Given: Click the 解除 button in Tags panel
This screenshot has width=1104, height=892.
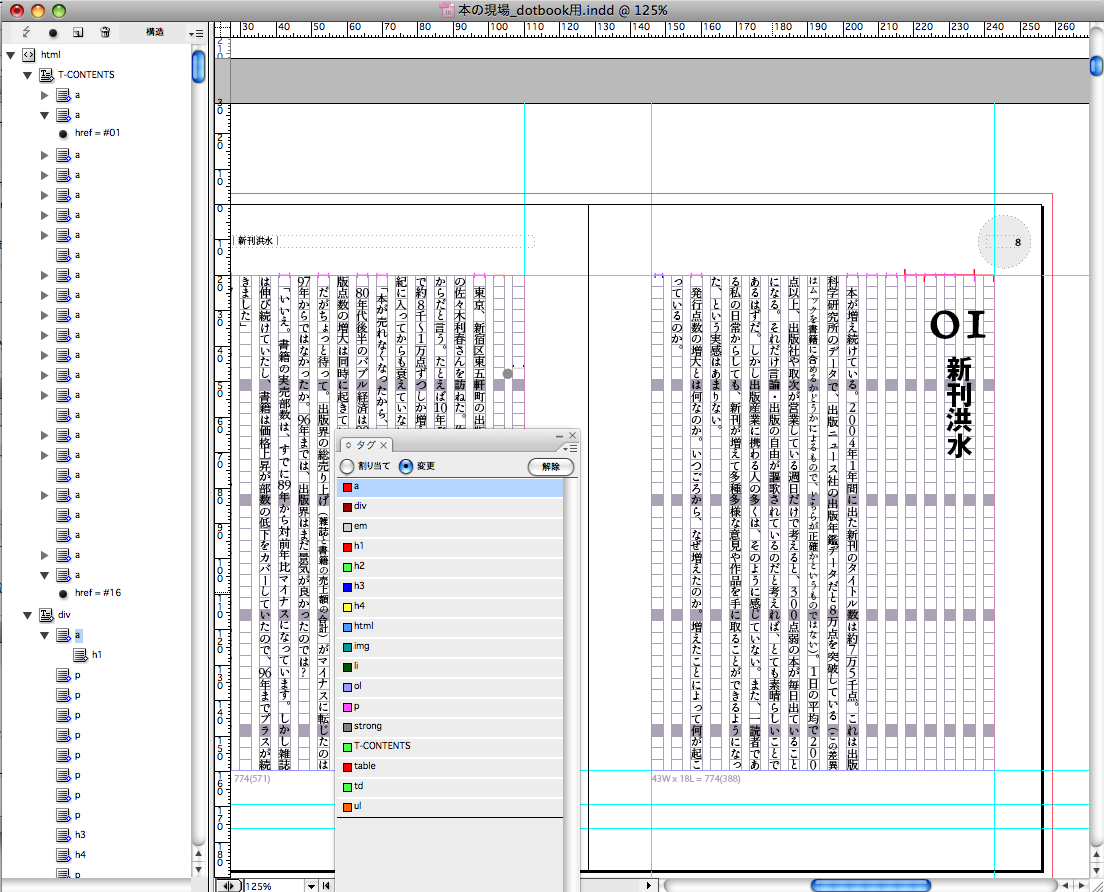Looking at the screenshot, I should pos(551,466).
